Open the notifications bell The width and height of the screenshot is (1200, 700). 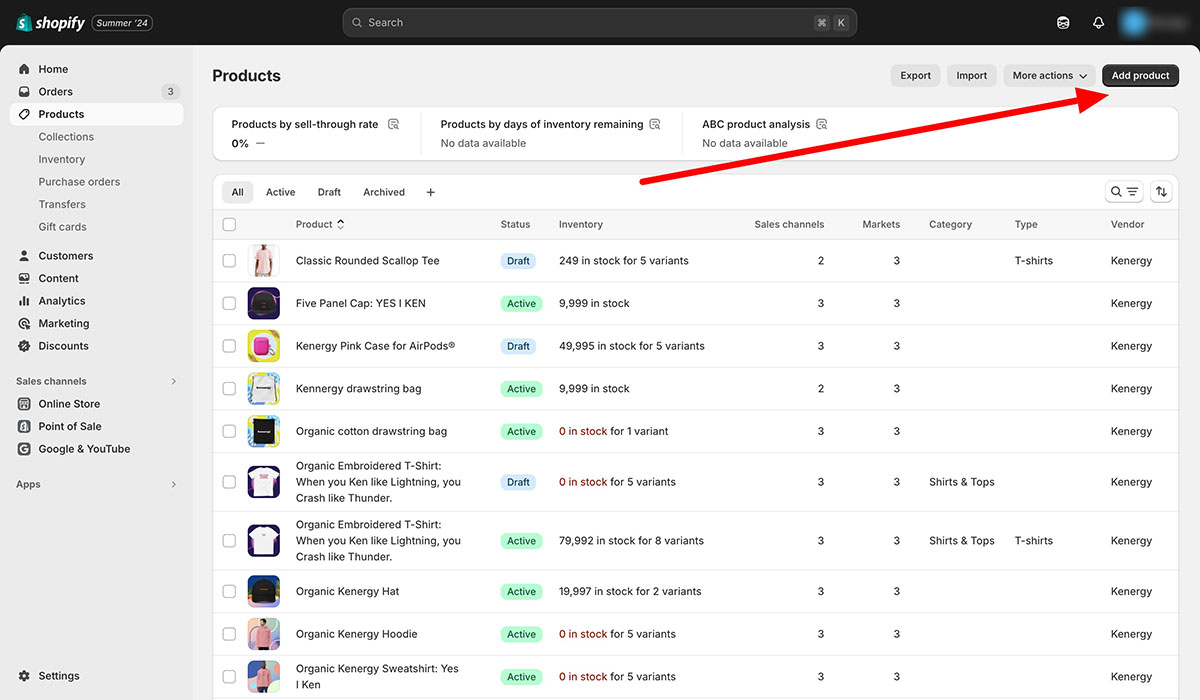(x=1097, y=21)
